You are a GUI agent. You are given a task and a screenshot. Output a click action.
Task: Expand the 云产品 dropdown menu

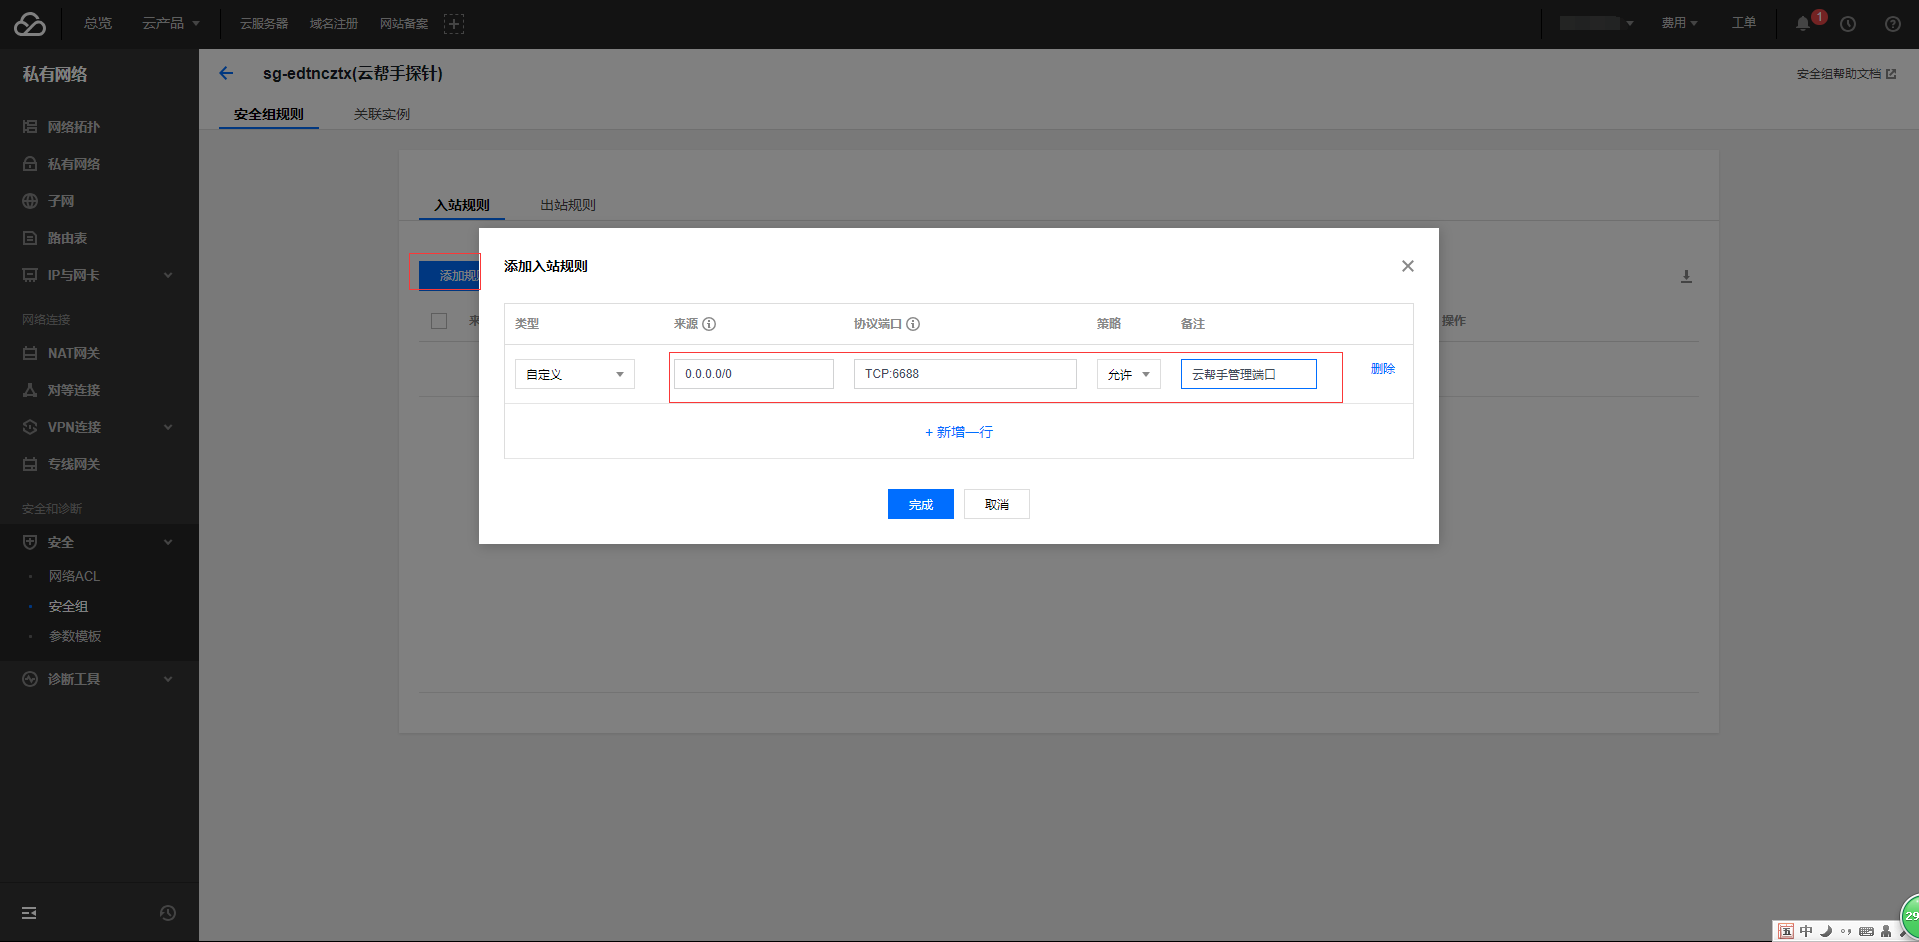170,23
